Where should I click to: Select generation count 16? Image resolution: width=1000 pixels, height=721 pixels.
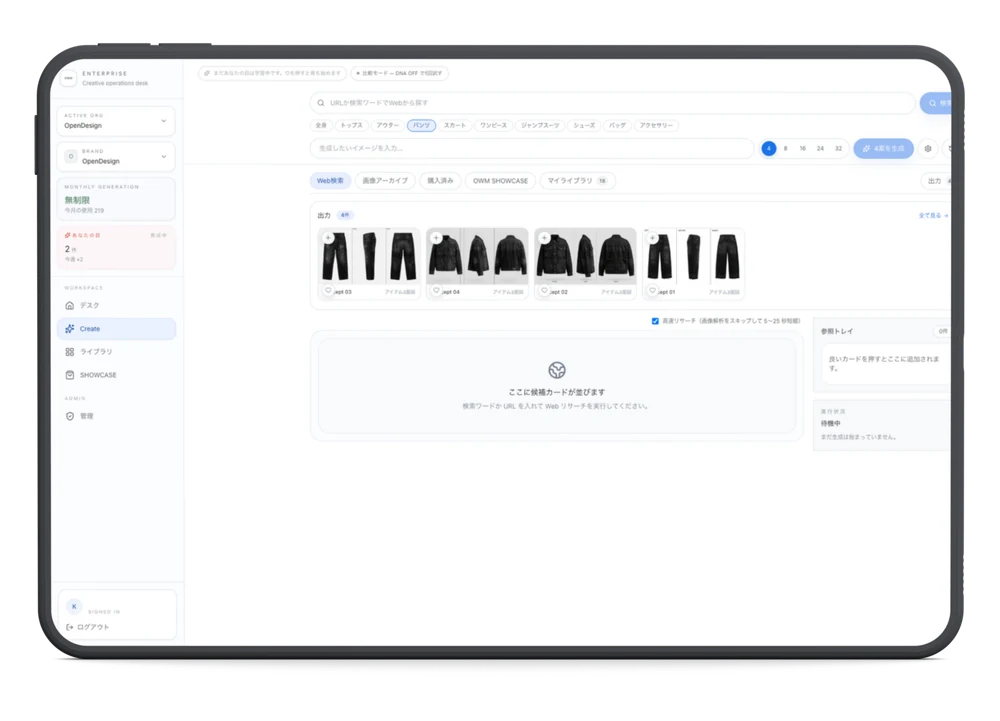click(802, 149)
